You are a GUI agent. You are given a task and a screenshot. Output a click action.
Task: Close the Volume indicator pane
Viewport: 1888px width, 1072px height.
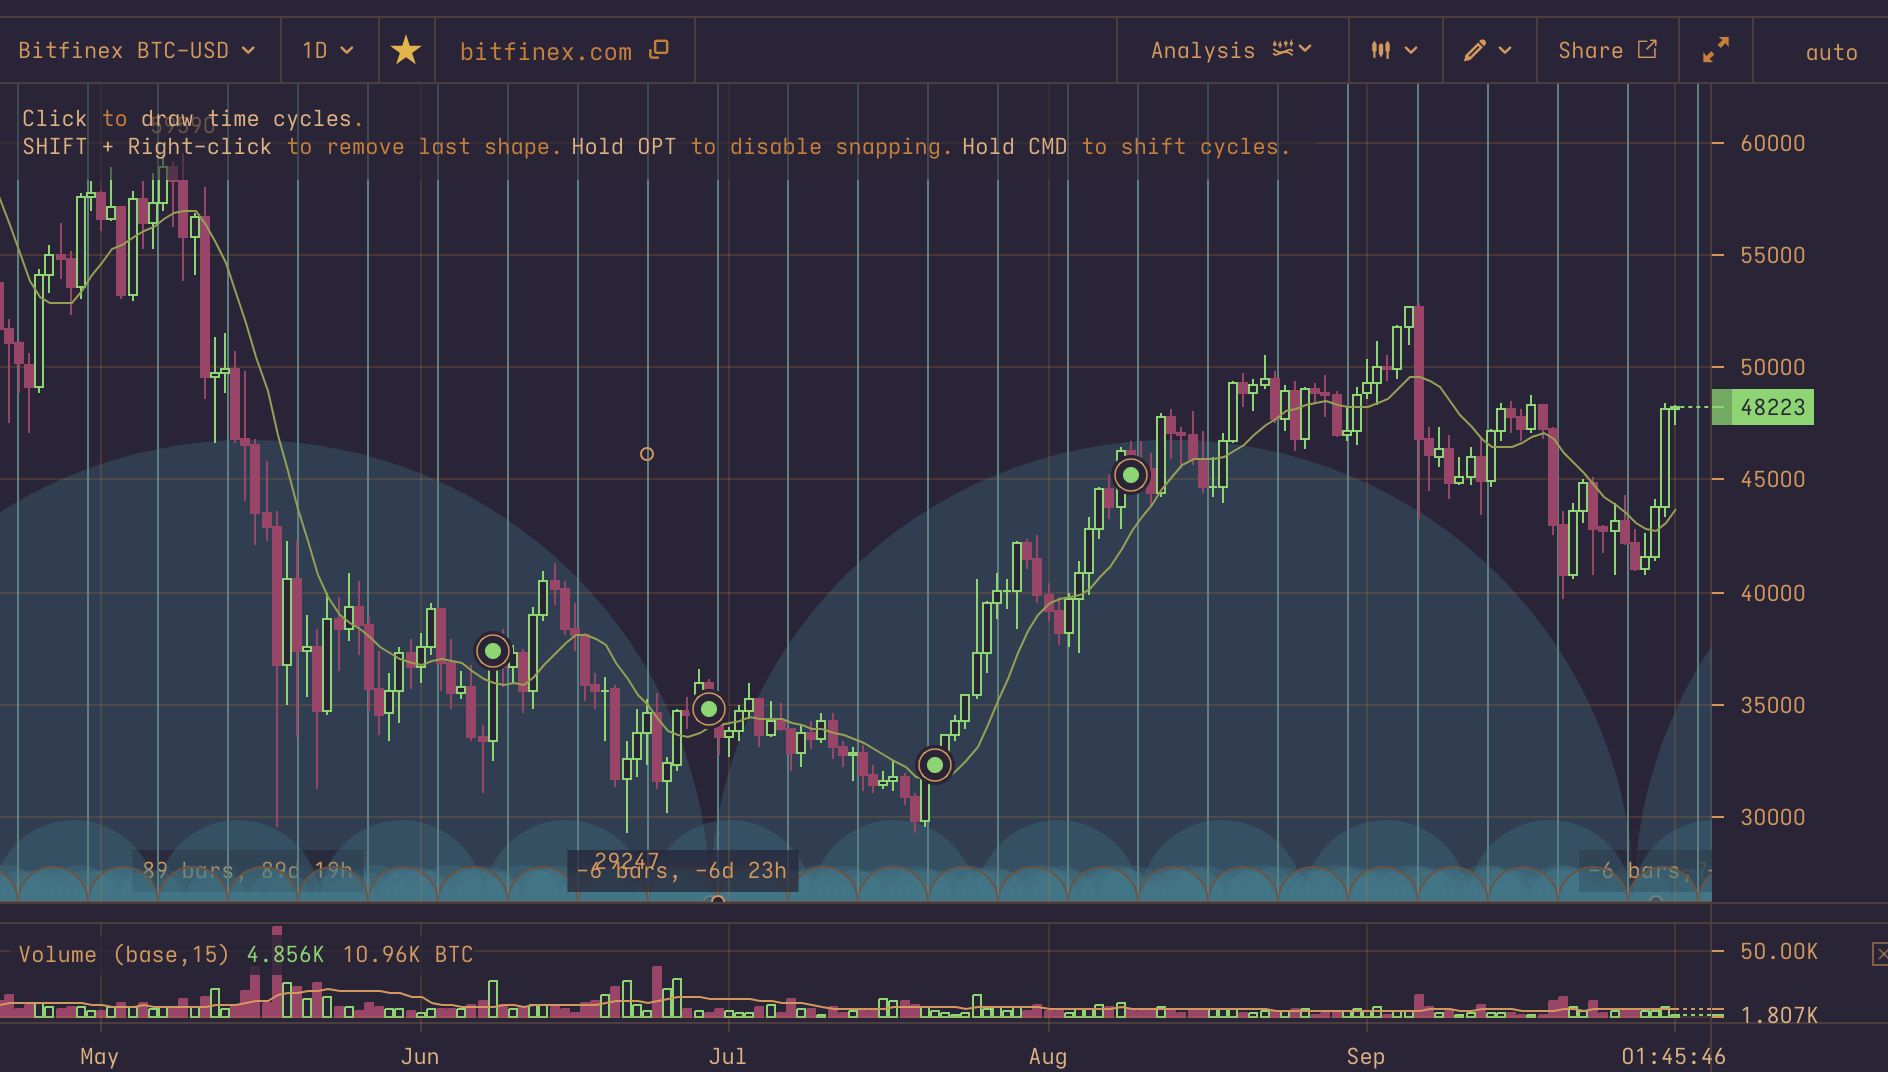(x=1880, y=953)
